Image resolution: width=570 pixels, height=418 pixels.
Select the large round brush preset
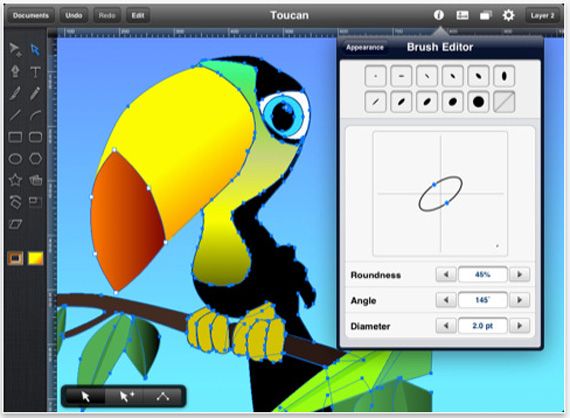pos(478,102)
